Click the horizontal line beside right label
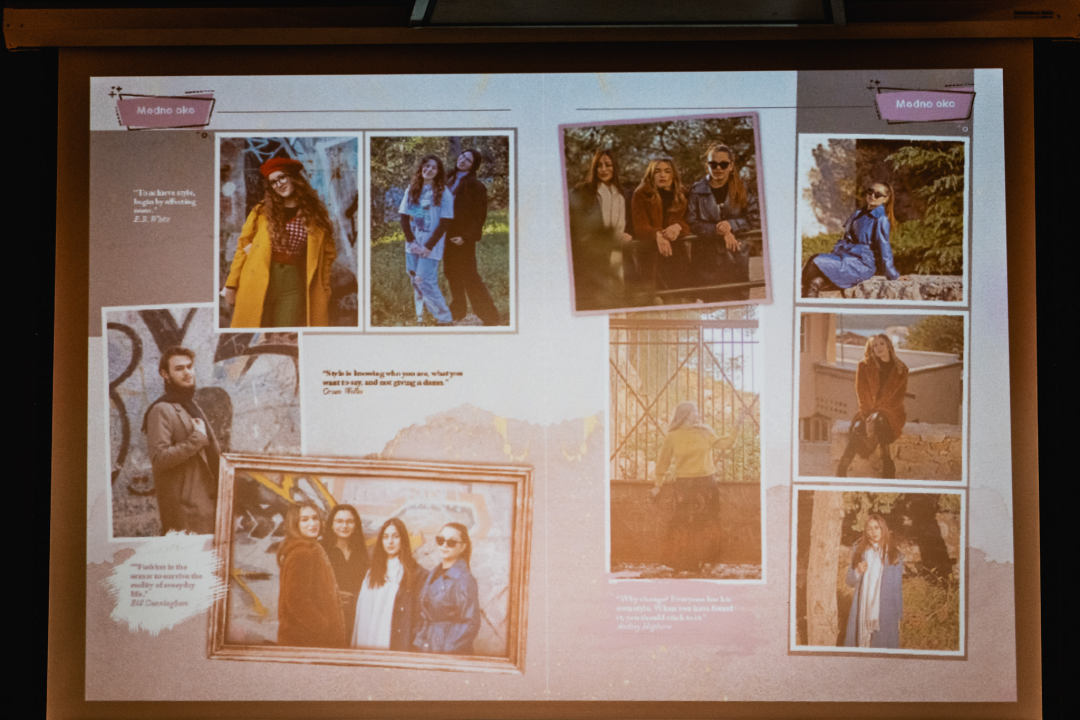 pos(720,108)
